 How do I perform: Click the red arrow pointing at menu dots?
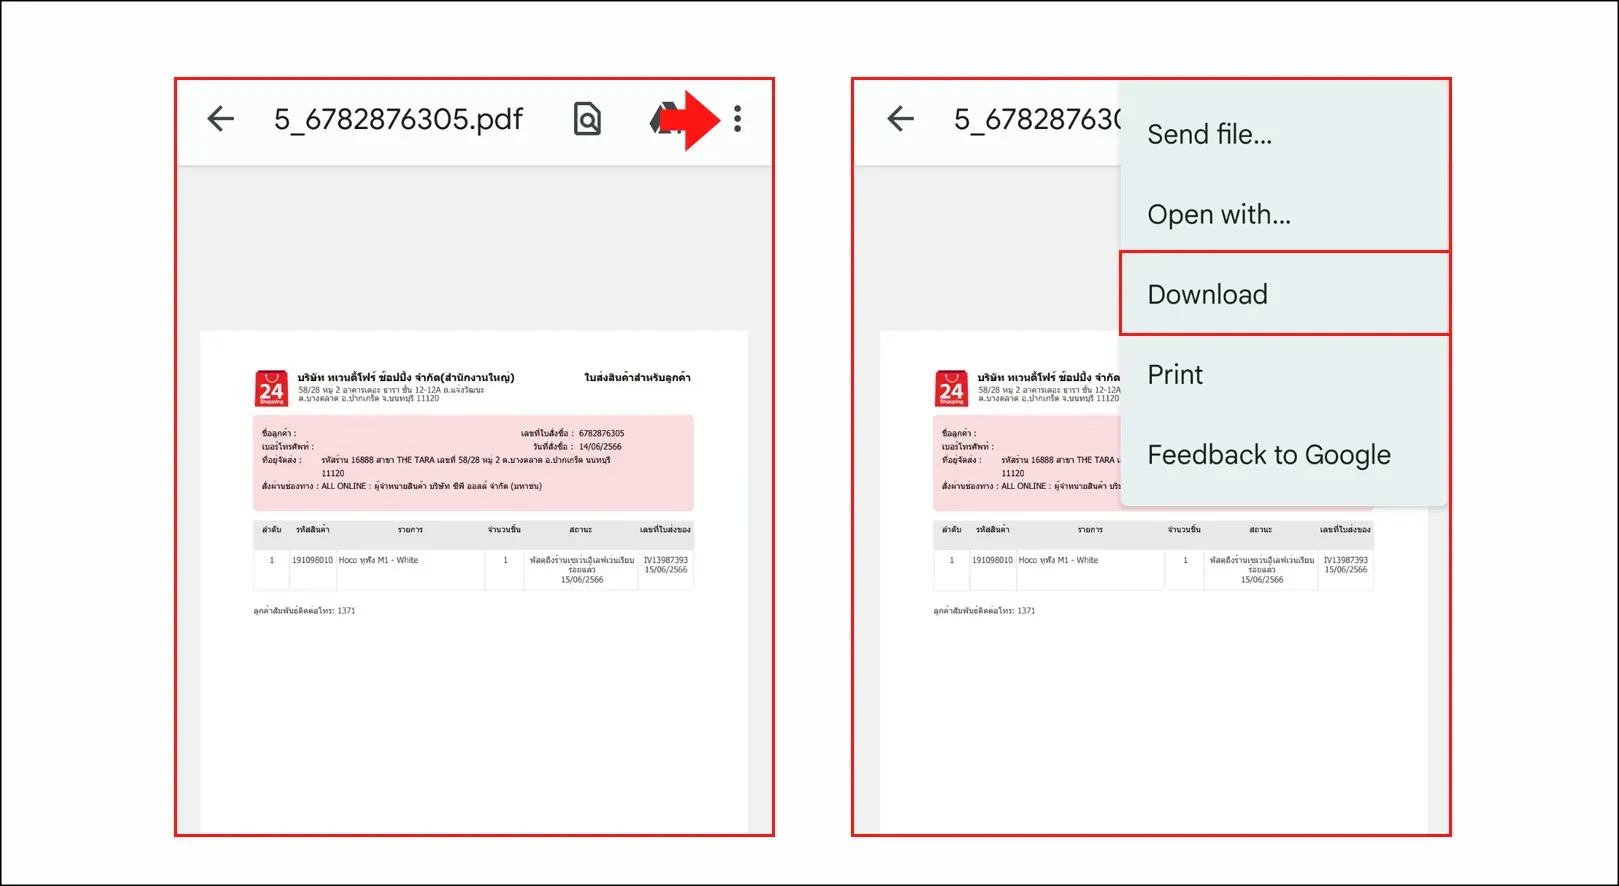[692, 120]
